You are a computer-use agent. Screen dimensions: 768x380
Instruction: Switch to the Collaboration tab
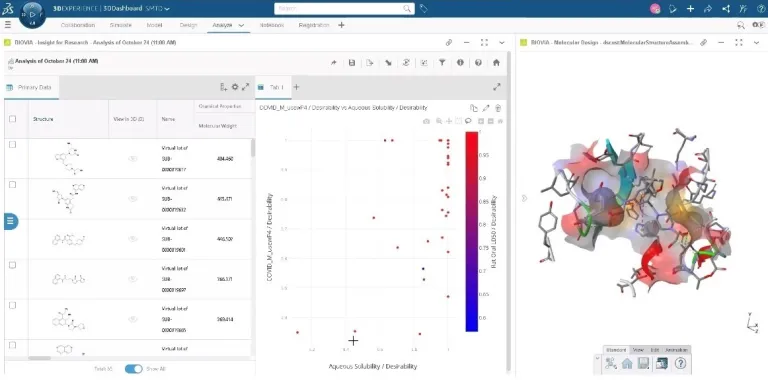point(78,25)
